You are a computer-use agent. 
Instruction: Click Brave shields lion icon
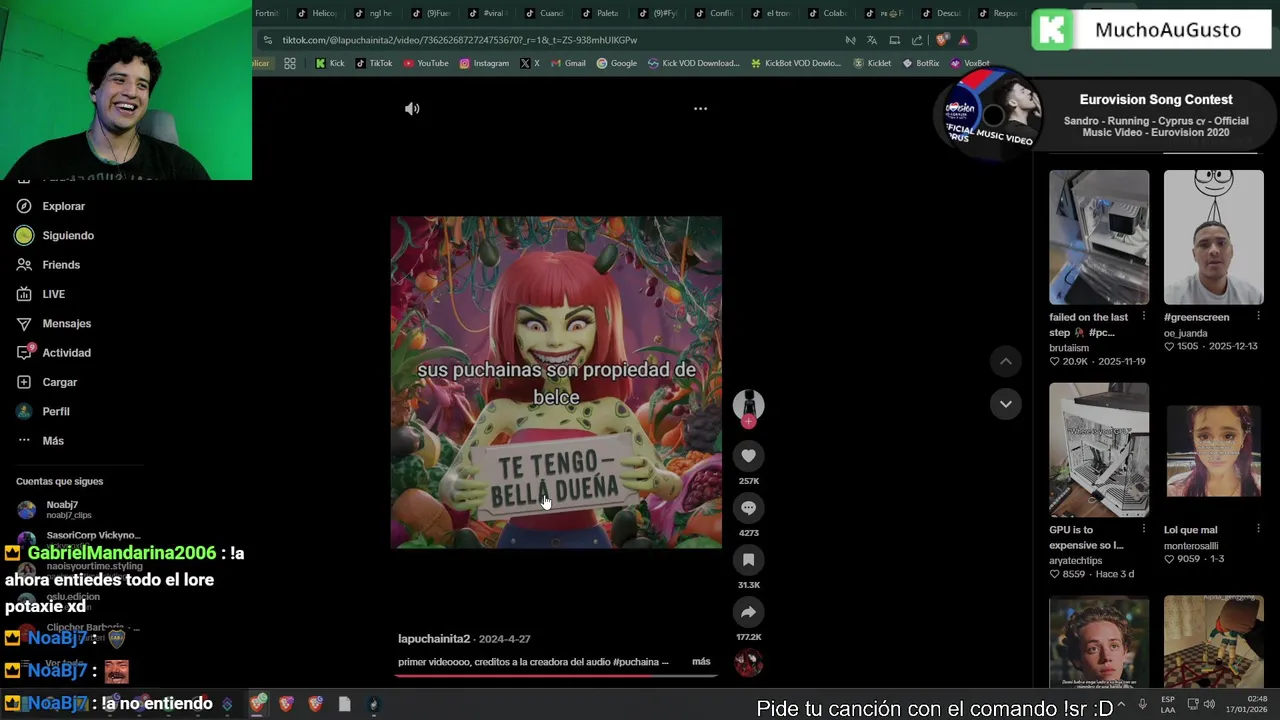coord(942,40)
